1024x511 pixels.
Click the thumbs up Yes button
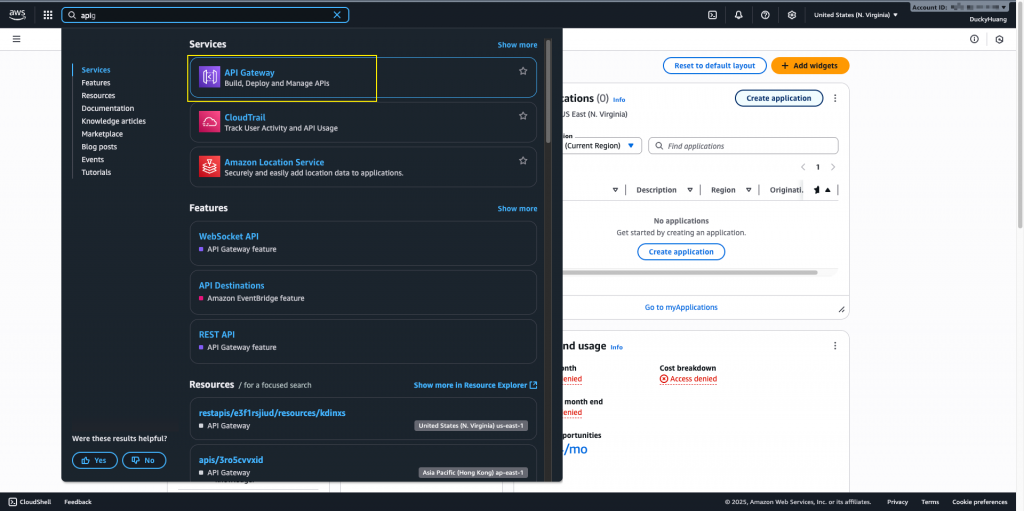pyautogui.click(x=95, y=460)
